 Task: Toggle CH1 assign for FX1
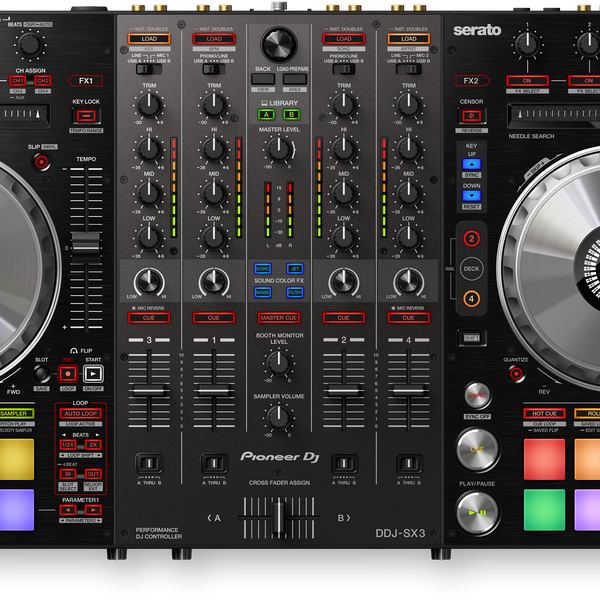(18, 81)
